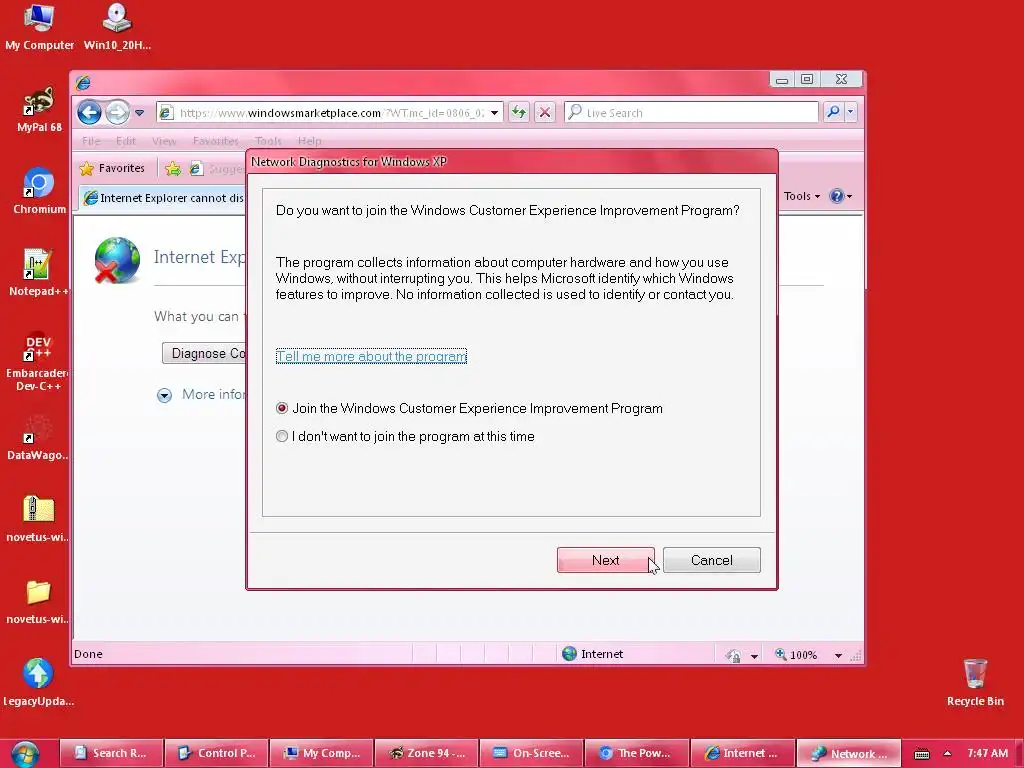Switch to Search Results taskbar button

pyautogui.click(x=111, y=753)
